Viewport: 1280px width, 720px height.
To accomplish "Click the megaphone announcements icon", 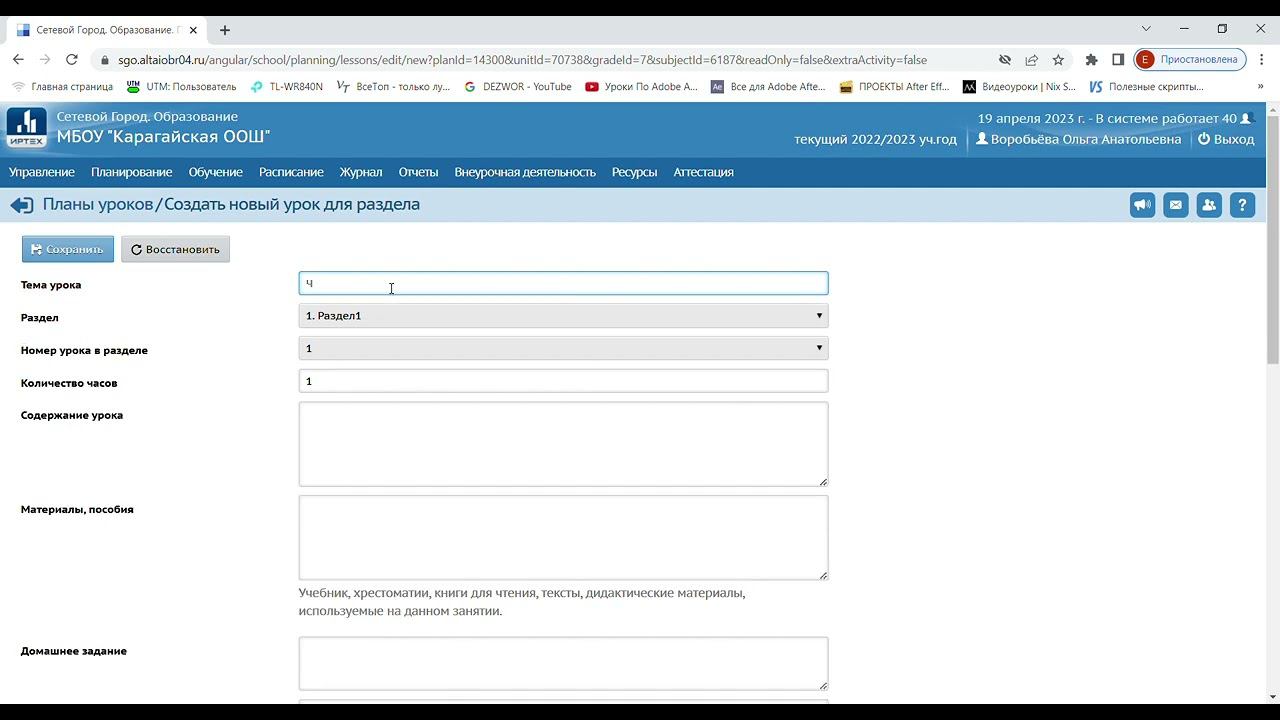I will (x=1142, y=205).
